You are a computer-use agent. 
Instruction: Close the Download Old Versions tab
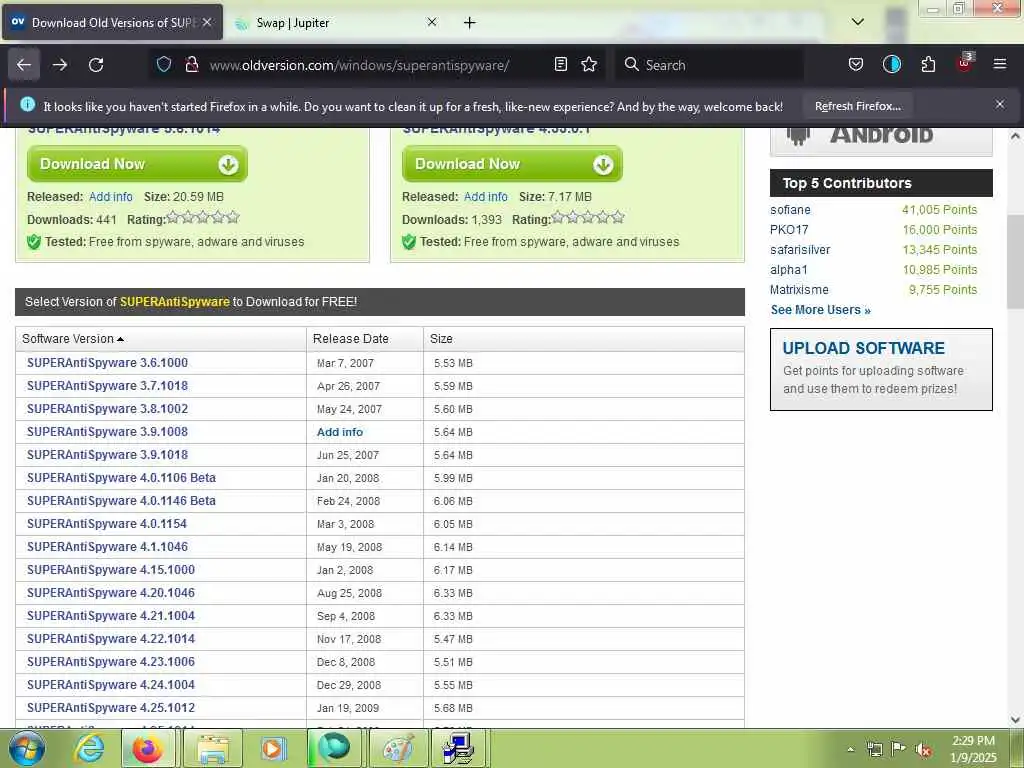coord(207,22)
